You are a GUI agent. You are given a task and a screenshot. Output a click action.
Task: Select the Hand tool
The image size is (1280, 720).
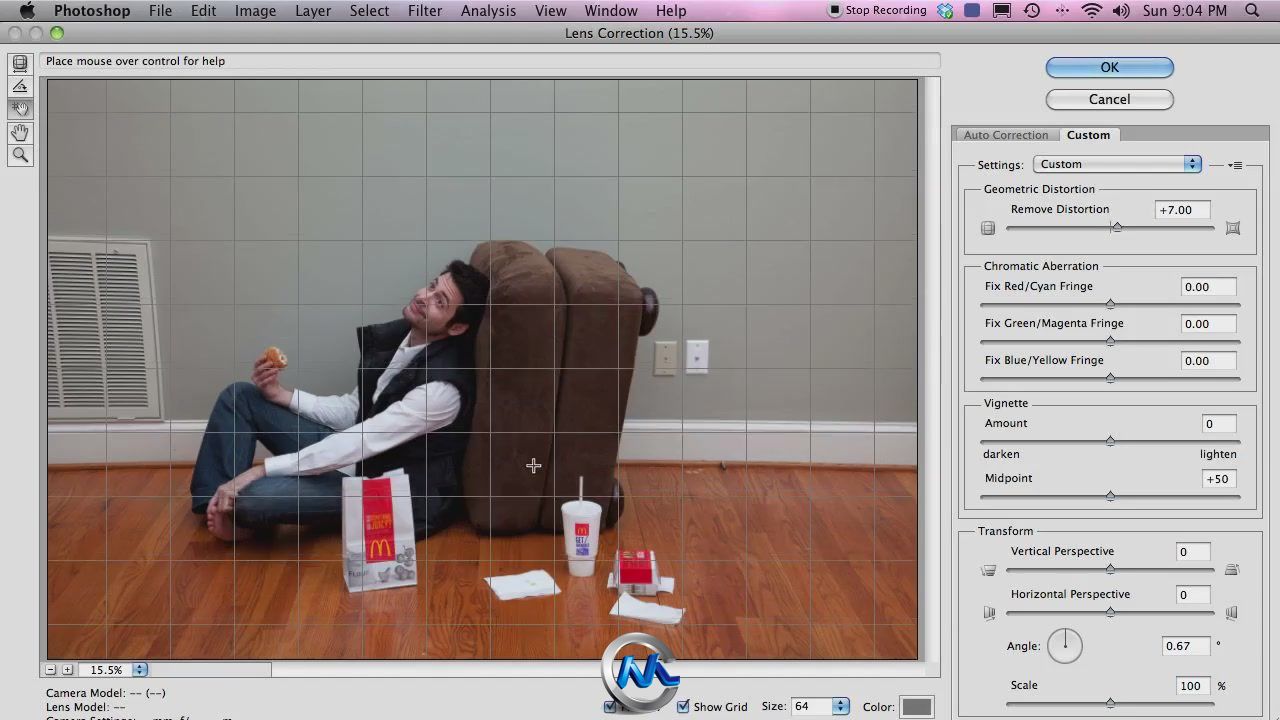tap(20, 132)
